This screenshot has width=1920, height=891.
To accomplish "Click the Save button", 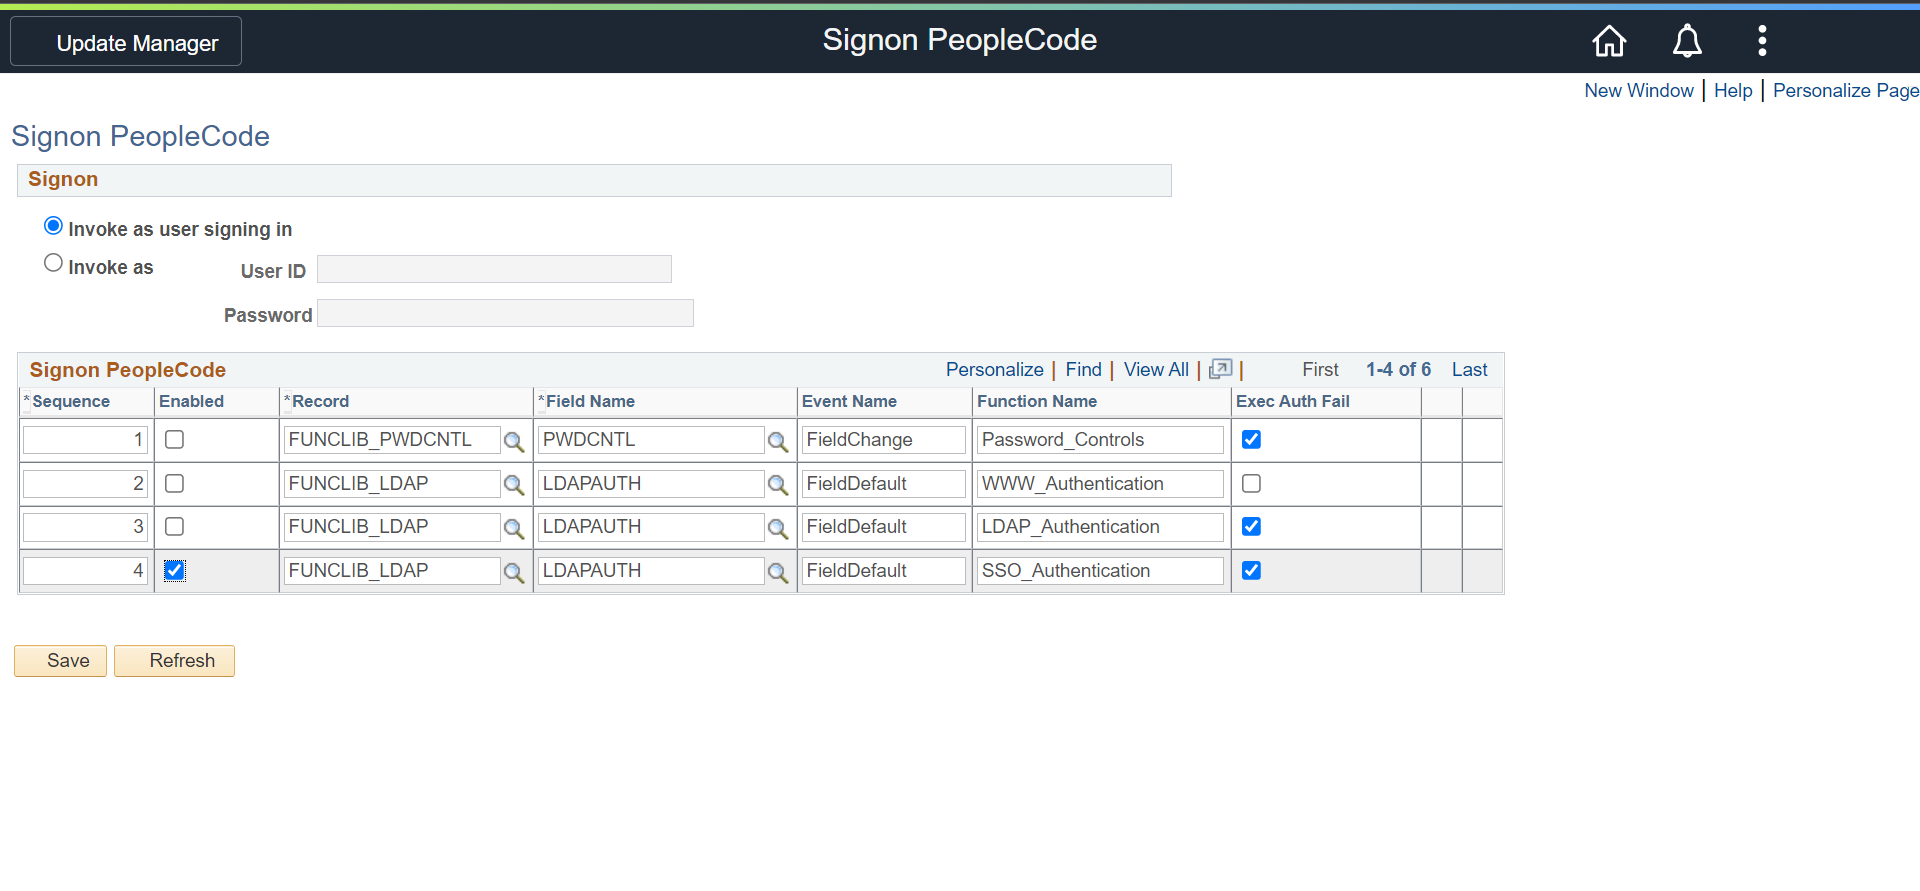I will pyautogui.click(x=60, y=661).
